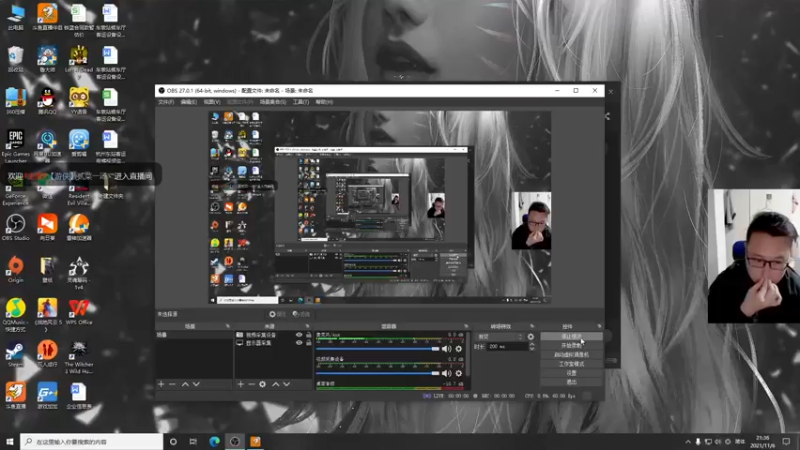The width and height of the screenshot is (800, 450).
Task: Open the 工具(T) menu
Action: 301,102
